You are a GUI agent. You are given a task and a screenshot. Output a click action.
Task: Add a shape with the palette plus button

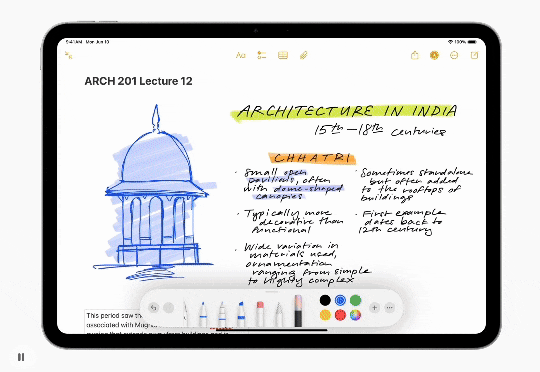click(374, 308)
